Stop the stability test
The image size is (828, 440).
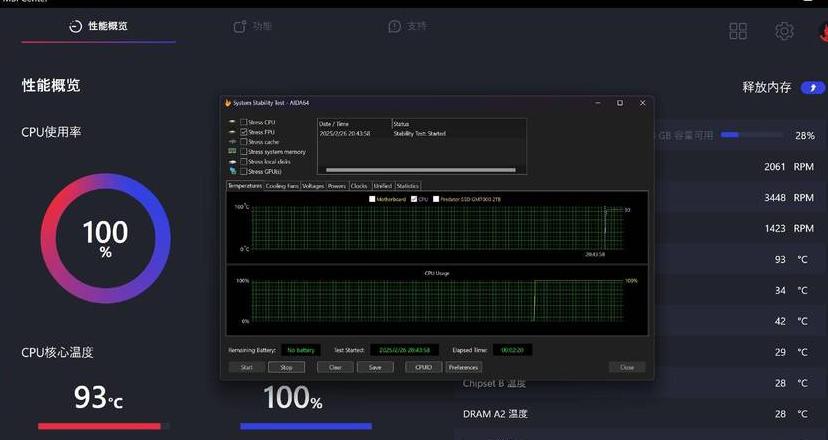click(x=286, y=367)
